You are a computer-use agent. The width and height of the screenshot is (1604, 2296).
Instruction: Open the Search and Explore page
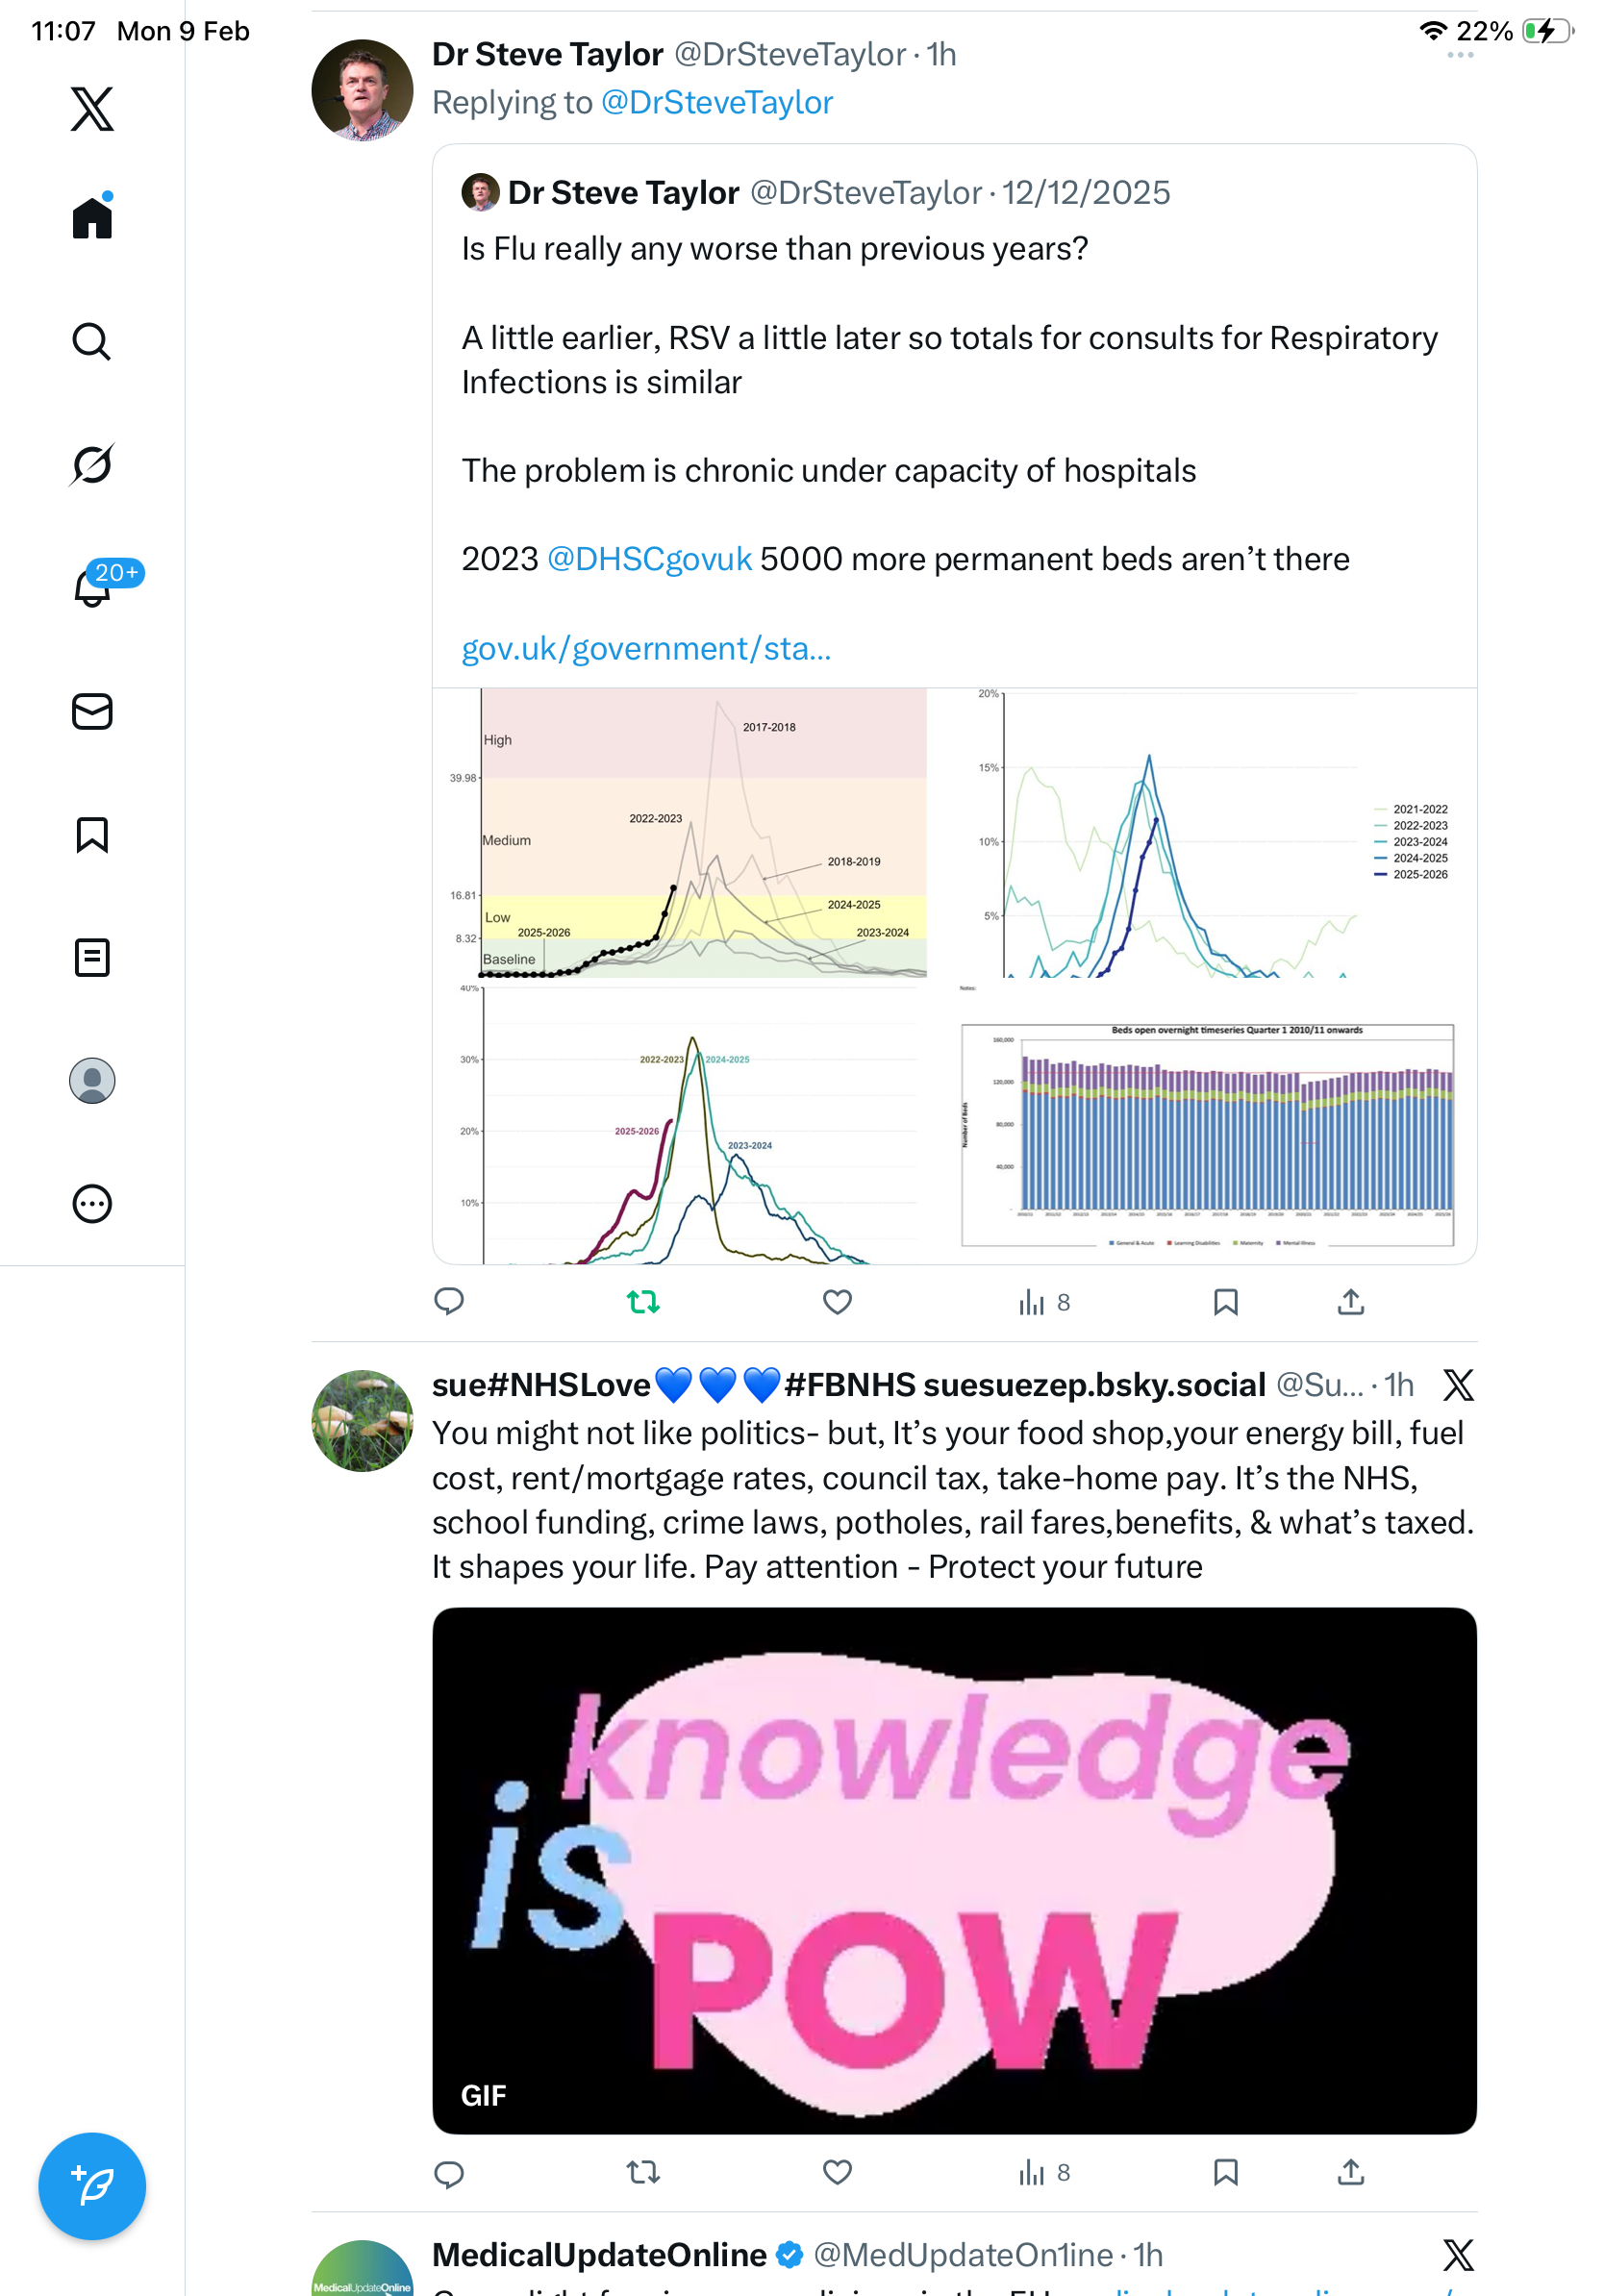(92, 341)
